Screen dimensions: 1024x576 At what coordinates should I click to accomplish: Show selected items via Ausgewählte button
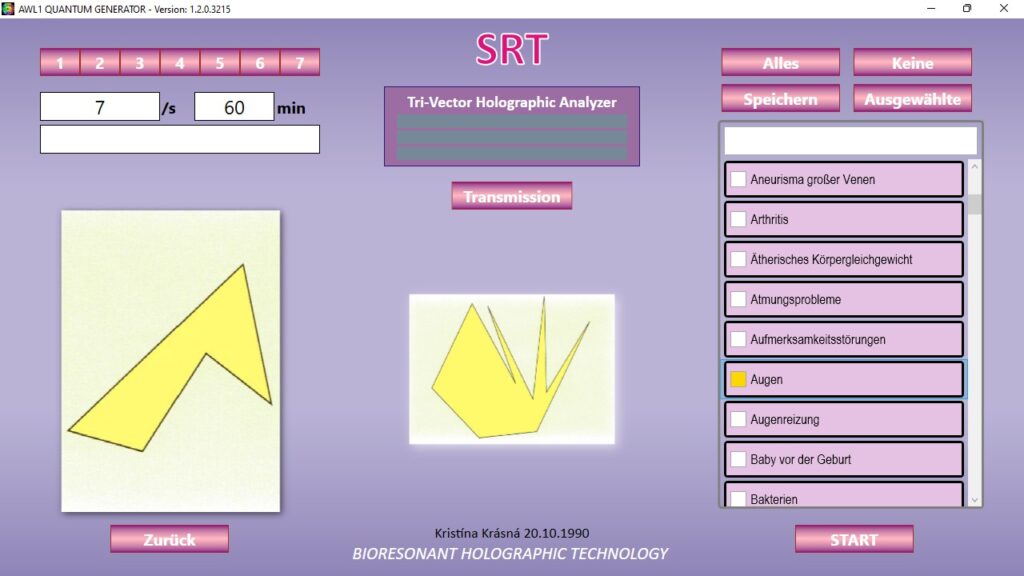pos(912,99)
